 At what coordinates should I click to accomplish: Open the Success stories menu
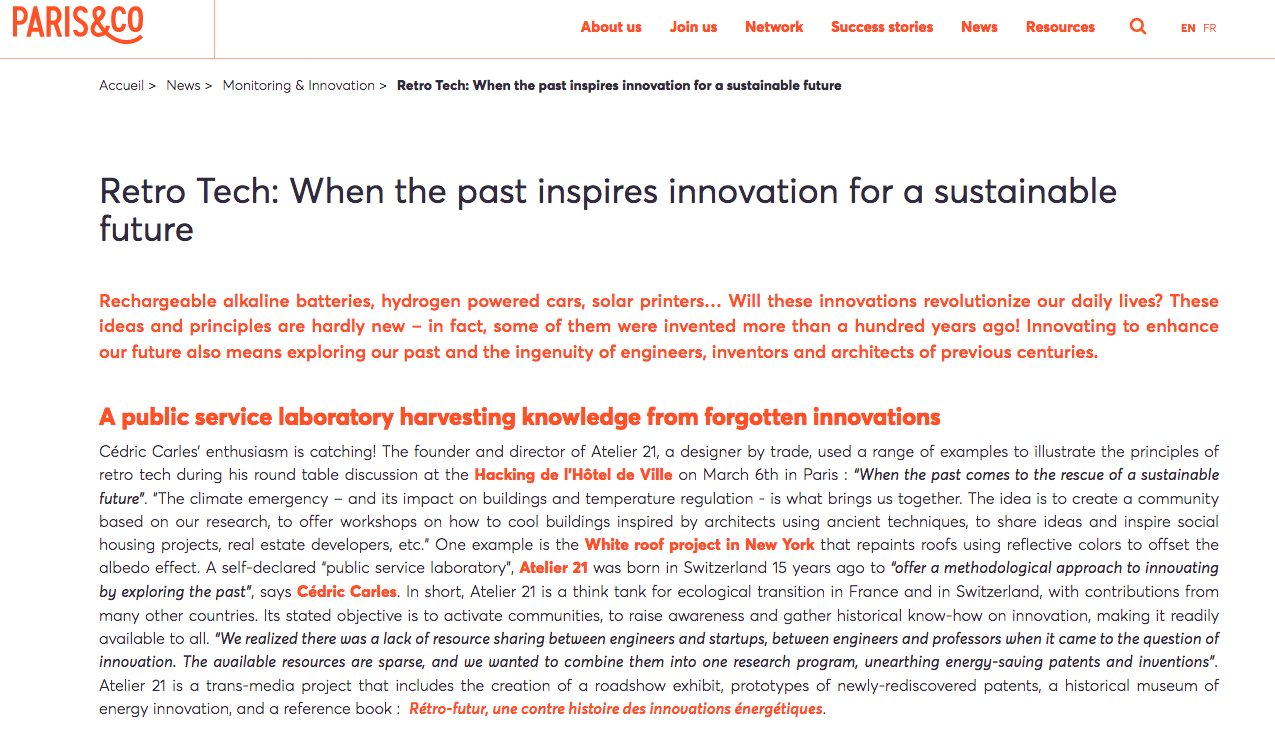[882, 27]
